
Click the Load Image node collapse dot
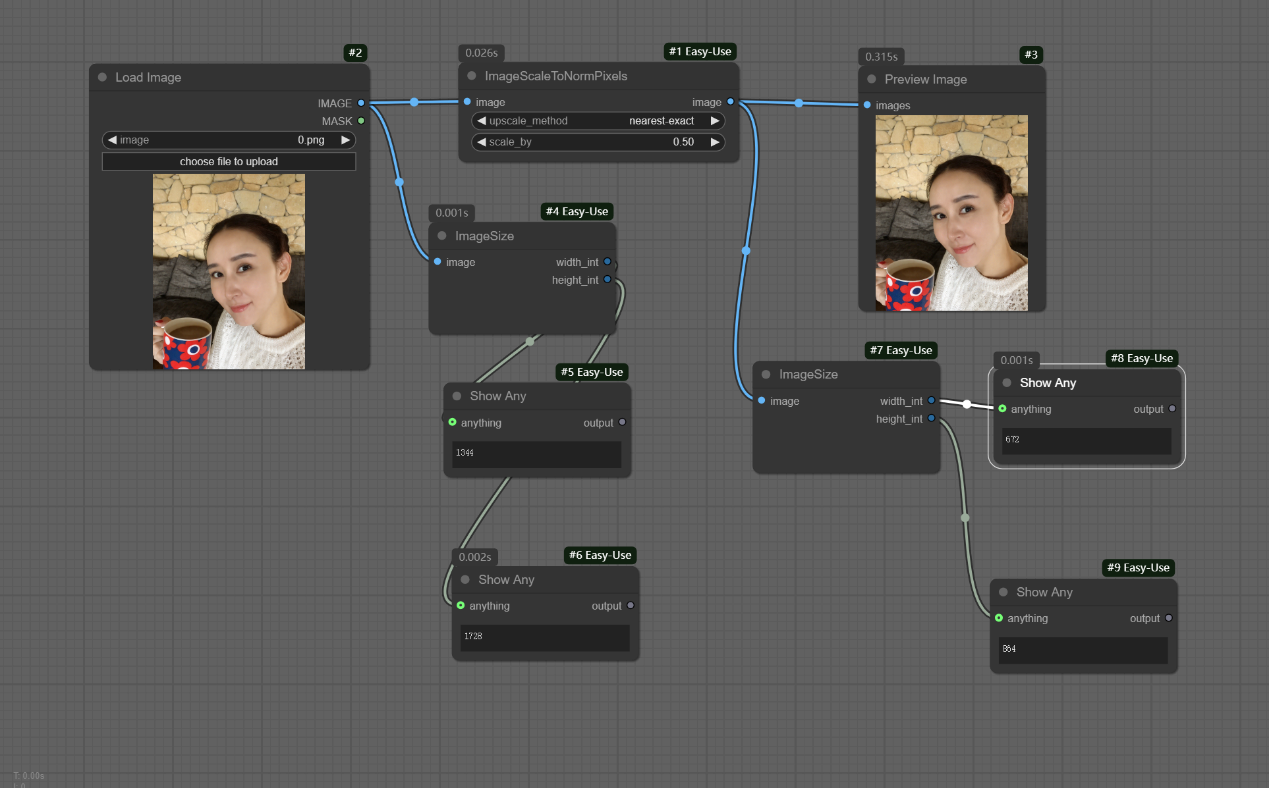(x=102, y=78)
